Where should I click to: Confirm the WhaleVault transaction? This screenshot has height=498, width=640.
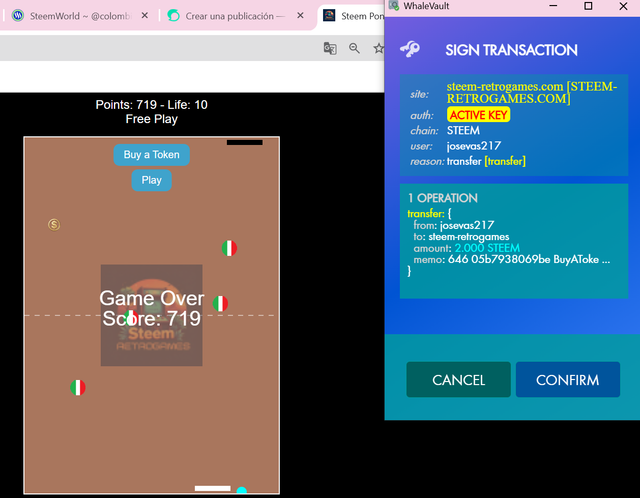coord(568,379)
